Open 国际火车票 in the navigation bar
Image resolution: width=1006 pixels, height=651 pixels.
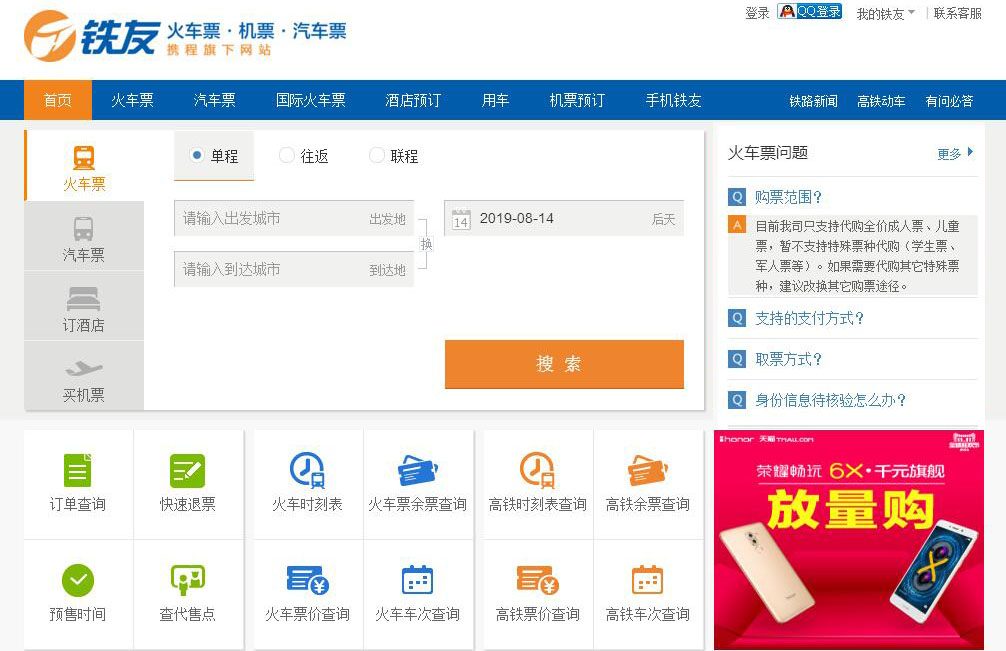tap(310, 101)
